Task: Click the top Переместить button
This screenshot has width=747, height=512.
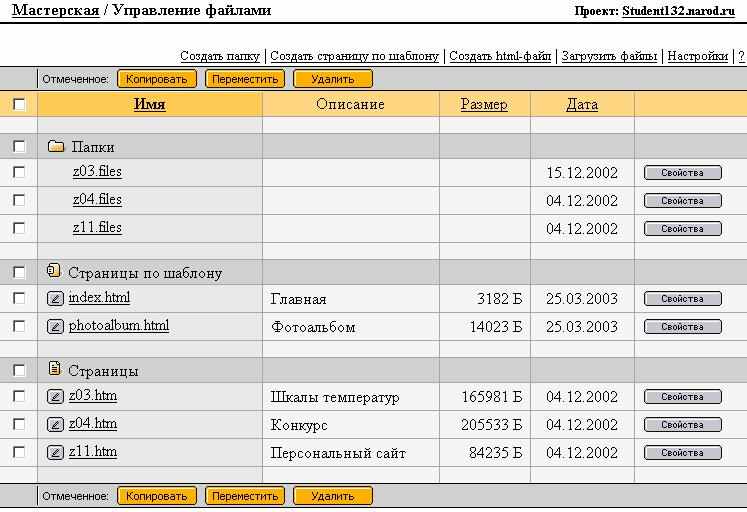Action: click(x=245, y=79)
